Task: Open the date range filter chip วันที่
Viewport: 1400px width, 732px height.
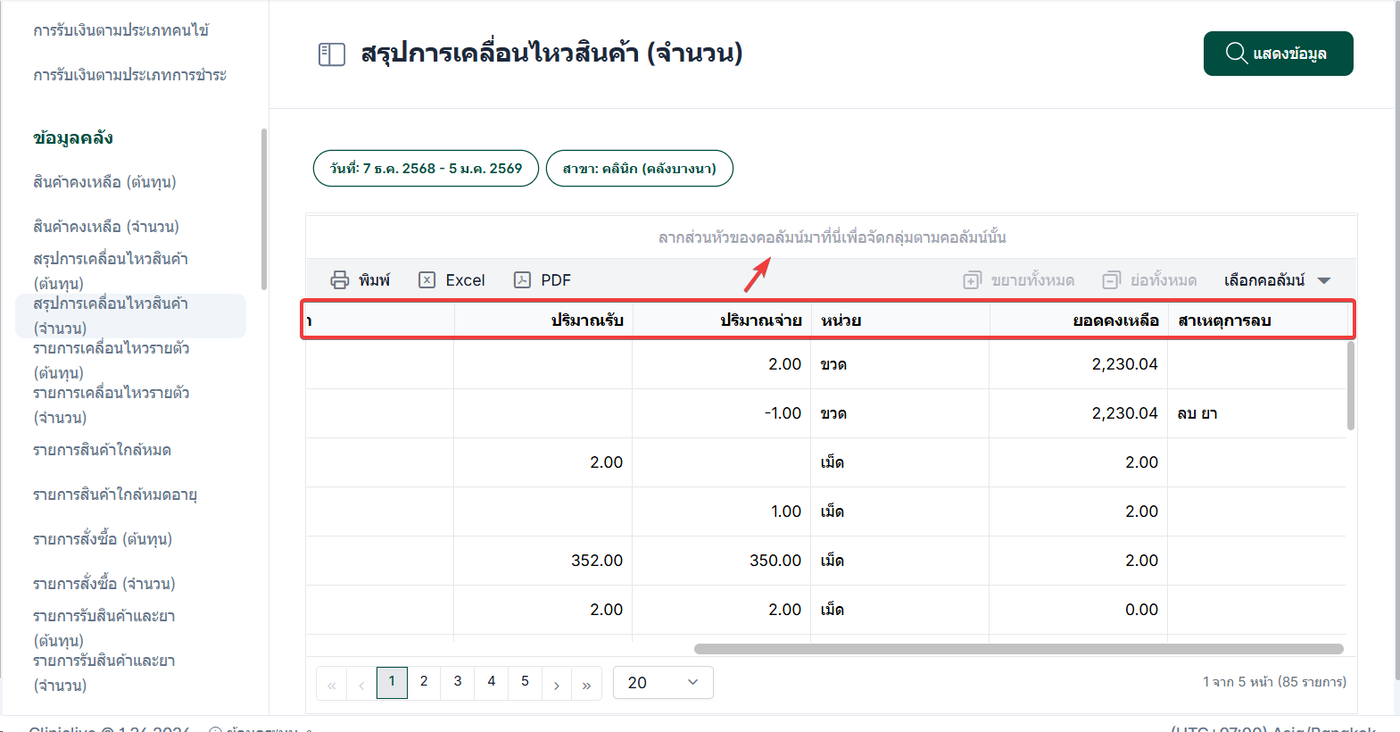Action: [x=426, y=168]
